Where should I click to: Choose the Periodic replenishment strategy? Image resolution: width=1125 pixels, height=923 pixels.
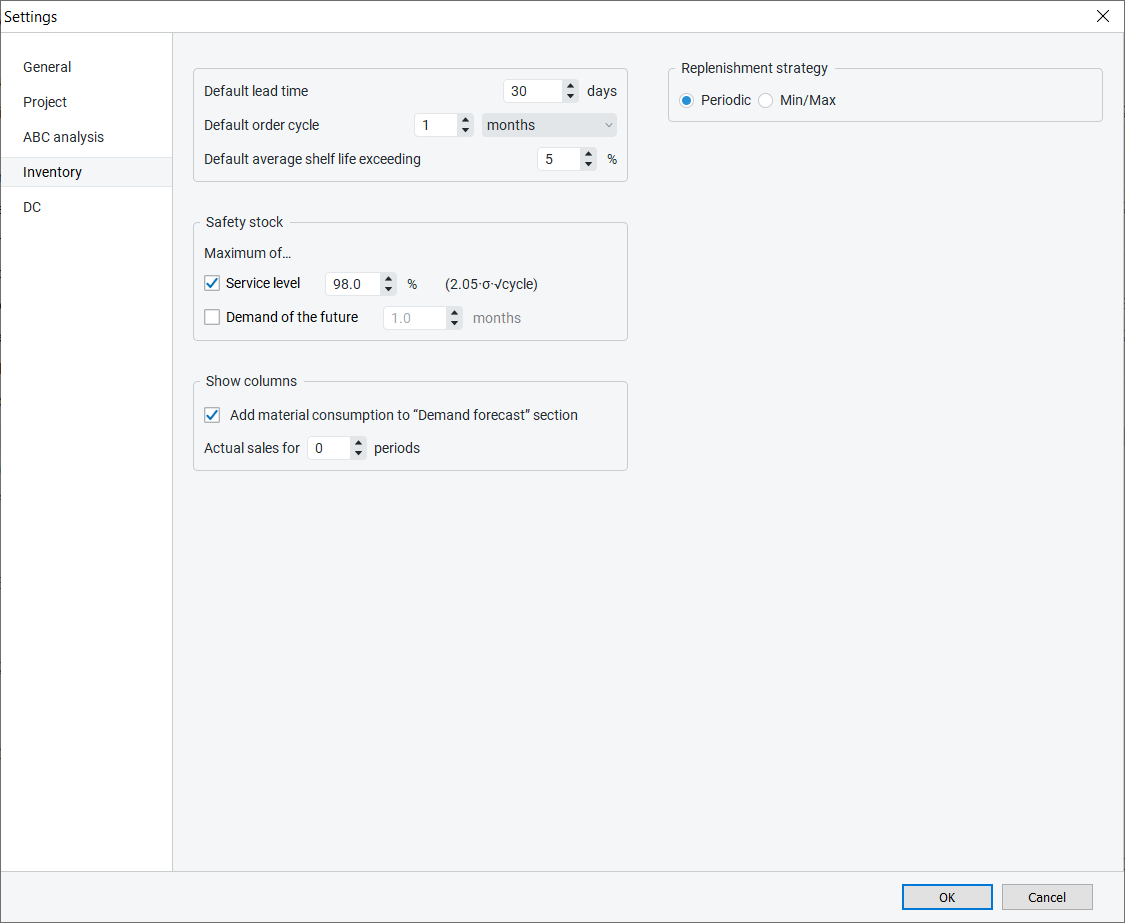tap(686, 100)
